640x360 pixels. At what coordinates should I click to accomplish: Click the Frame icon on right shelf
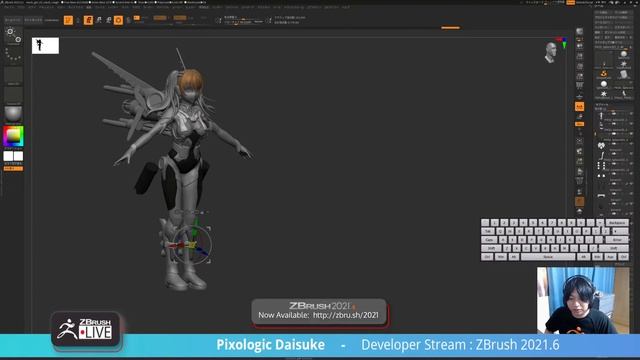click(x=580, y=141)
